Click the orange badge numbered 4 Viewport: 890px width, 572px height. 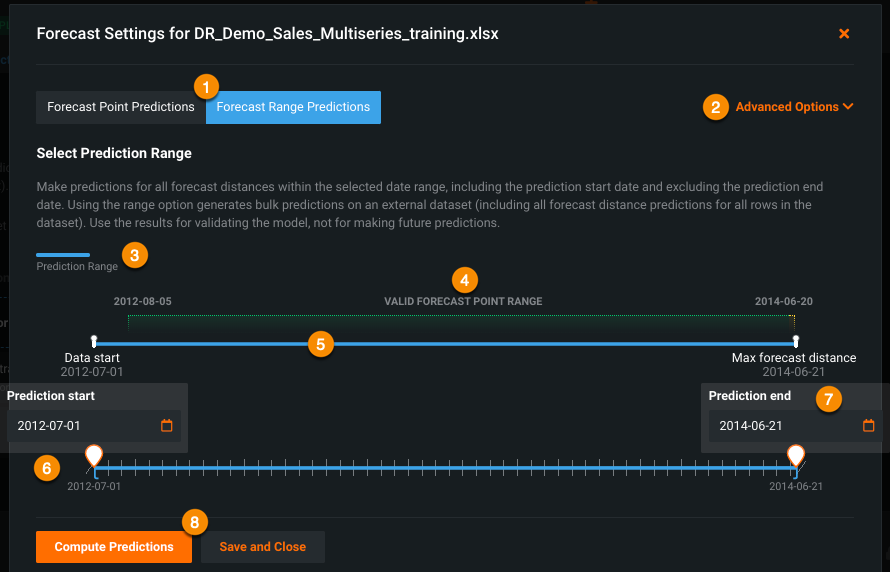coord(464,279)
